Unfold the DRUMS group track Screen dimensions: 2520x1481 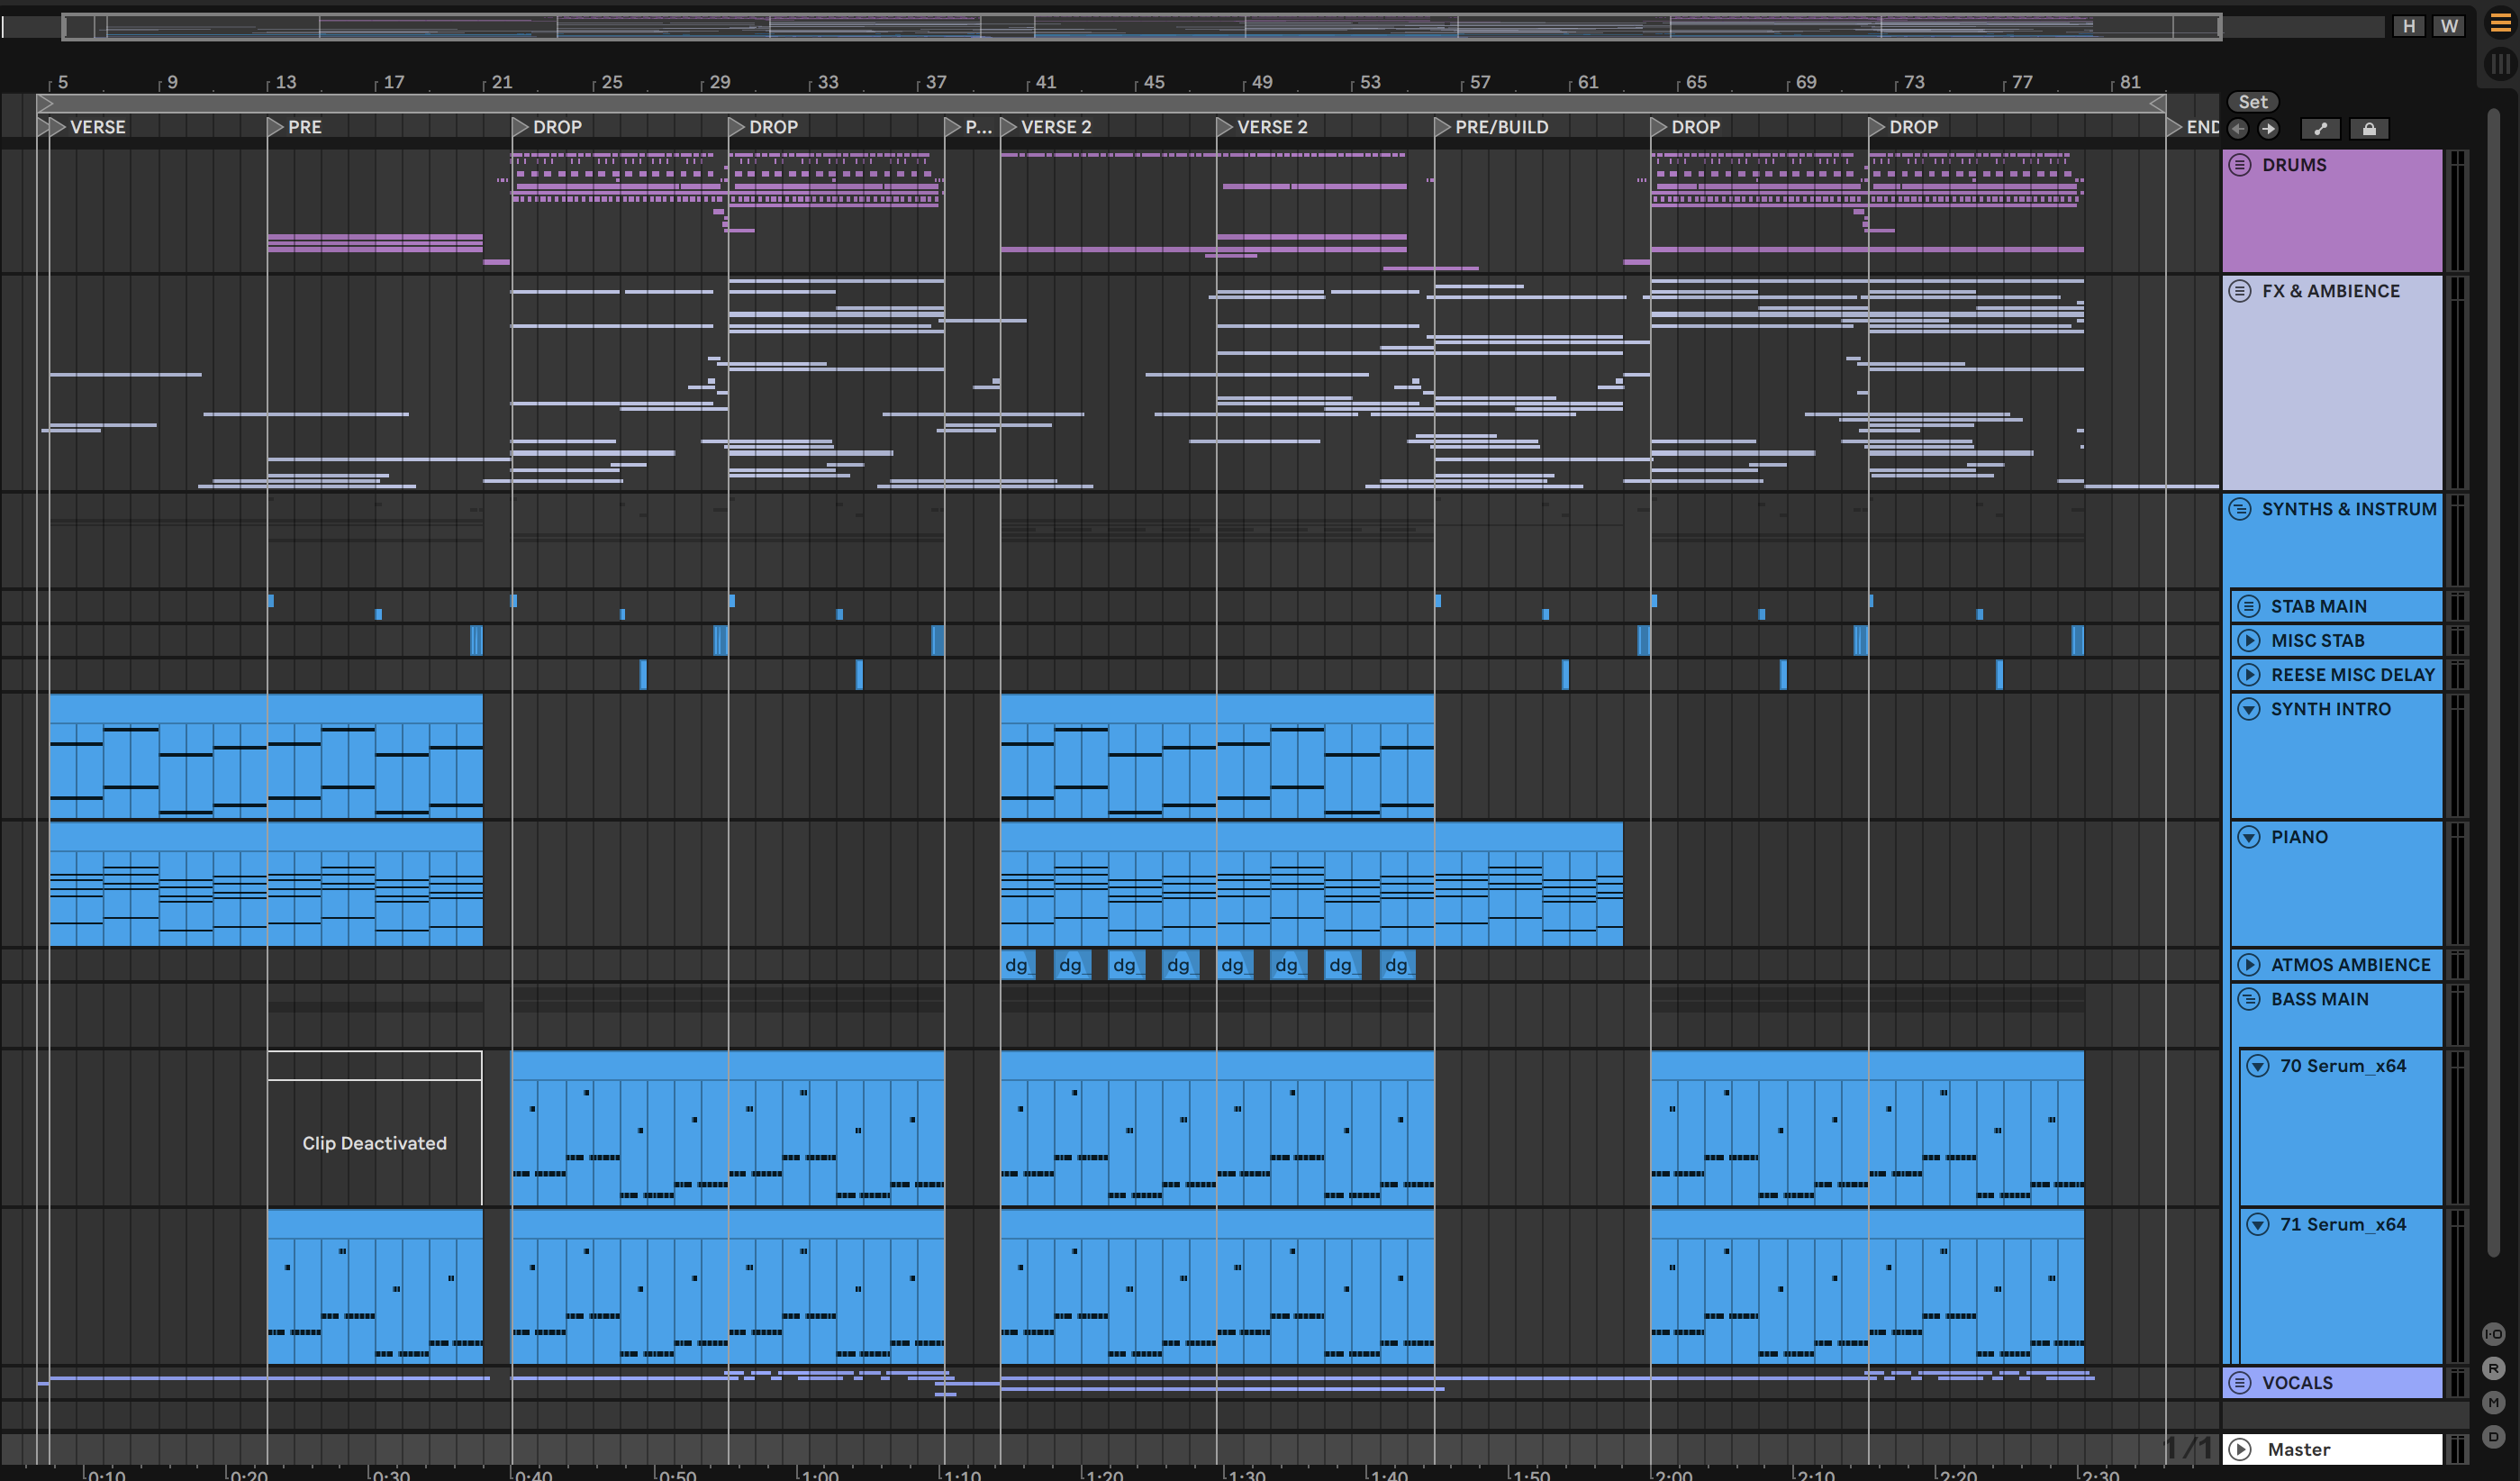[x=2240, y=165]
